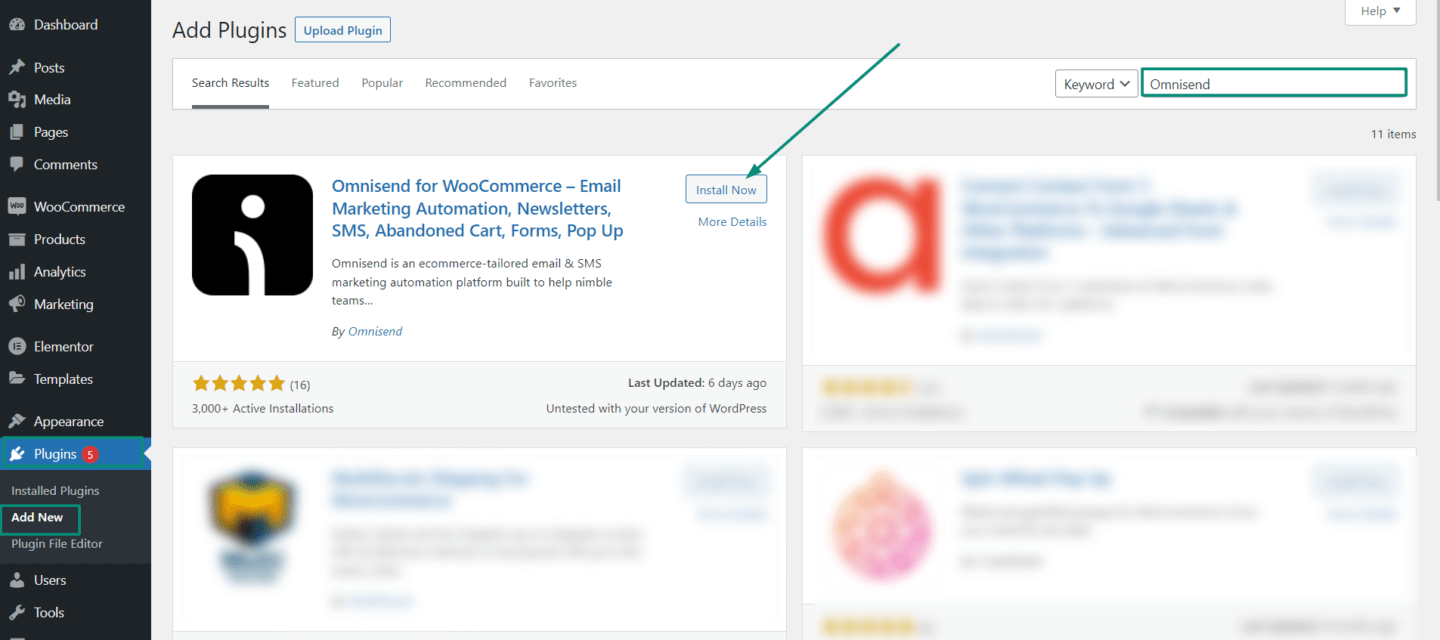The image size is (1440, 640).
Task: Open the Tools wrench icon
Action: [x=17, y=613]
